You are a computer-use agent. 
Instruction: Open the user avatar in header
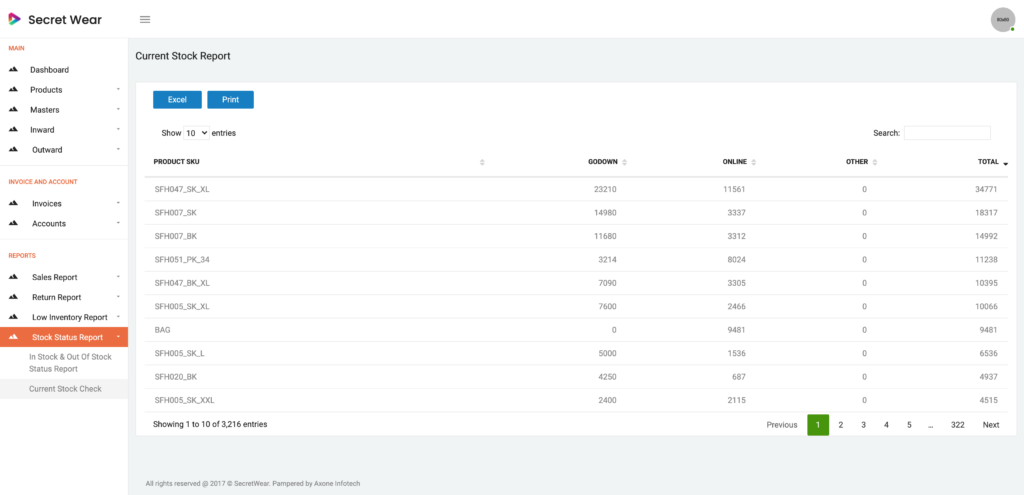pos(1002,19)
